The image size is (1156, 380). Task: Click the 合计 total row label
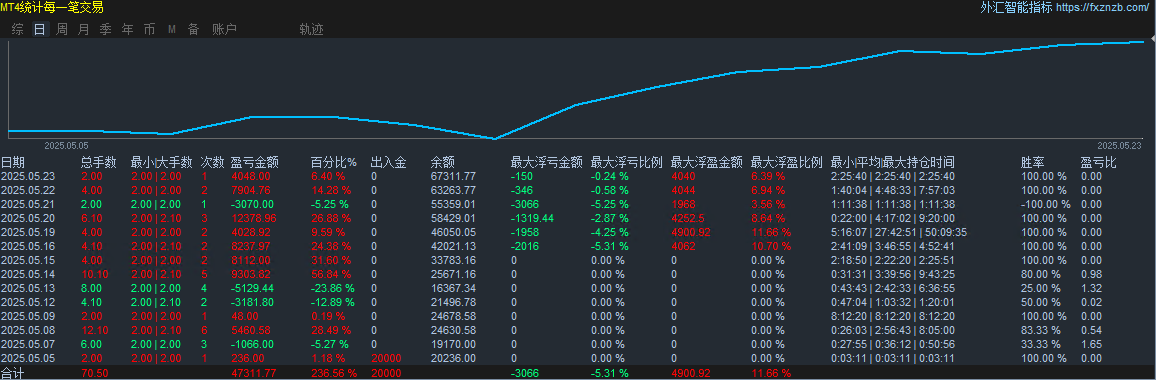13,374
